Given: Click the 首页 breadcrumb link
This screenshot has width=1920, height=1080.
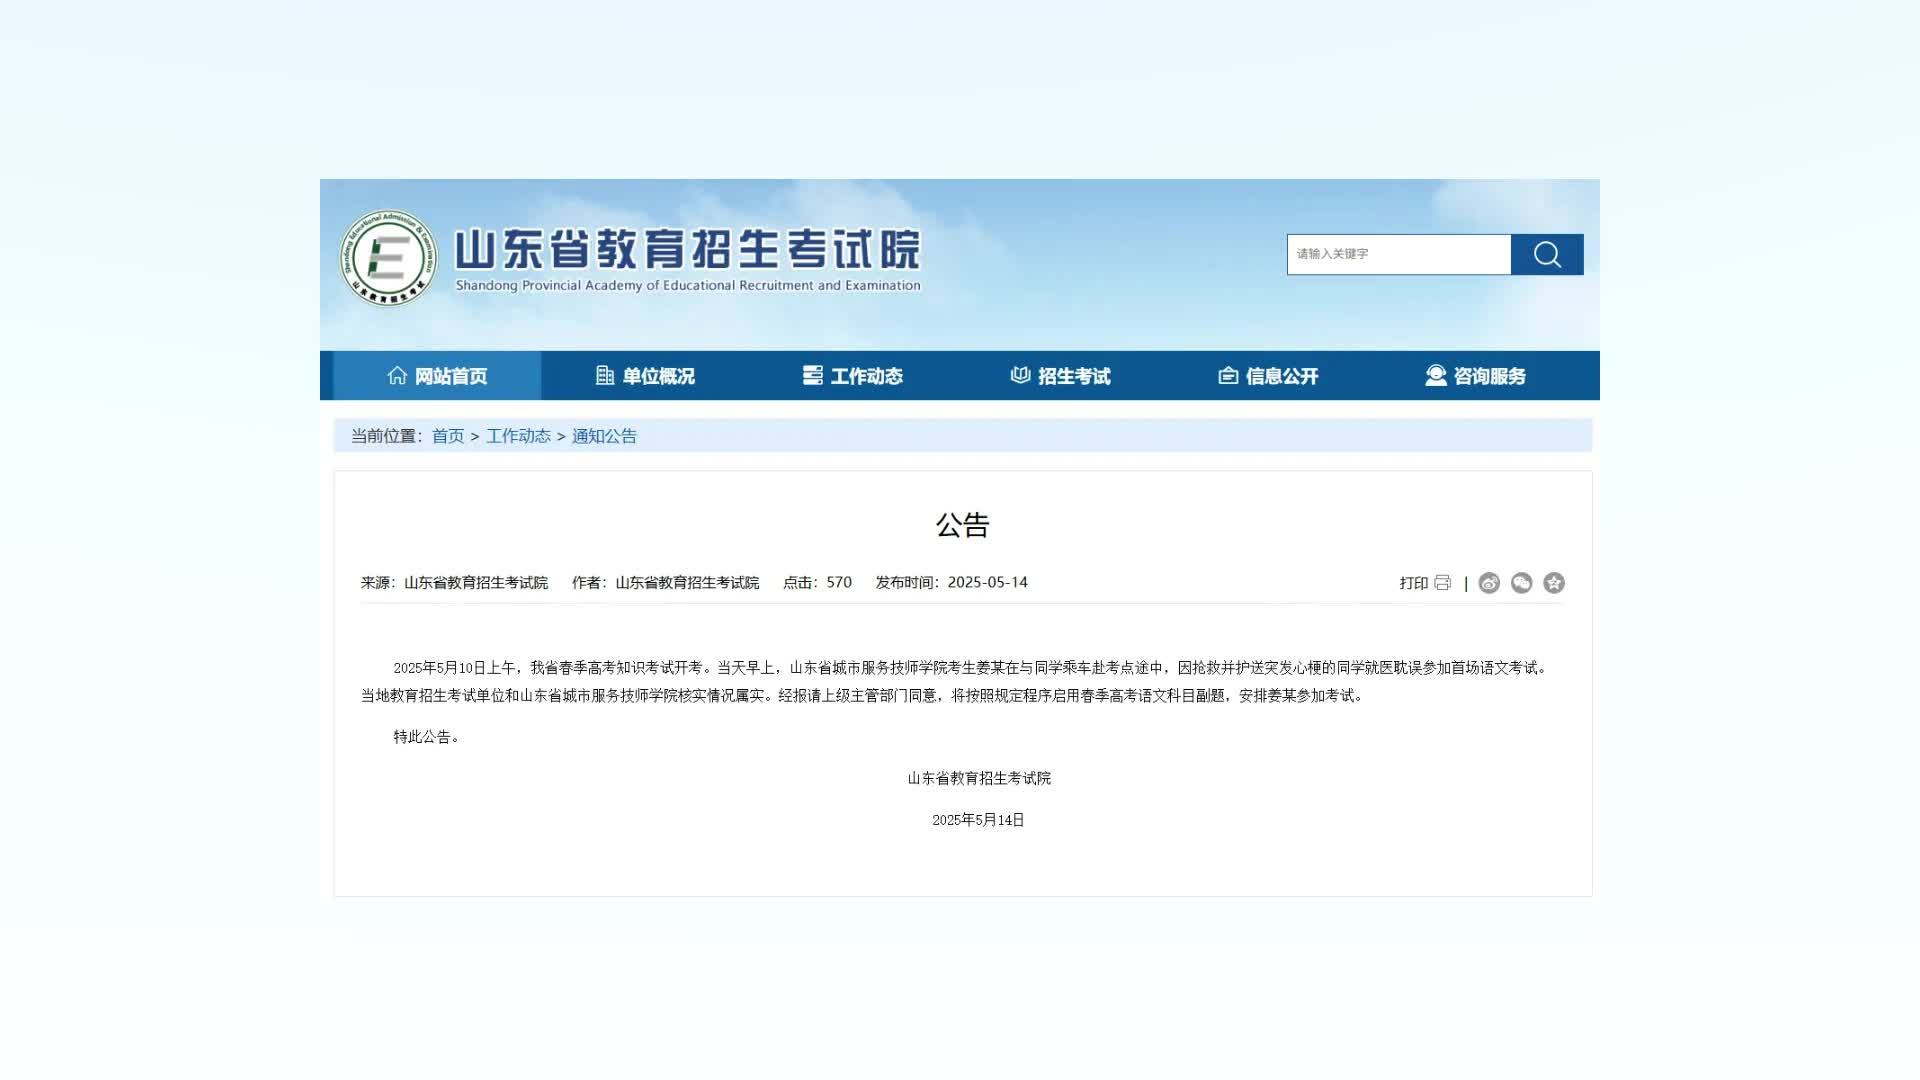Looking at the screenshot, I should click(447, 436).
